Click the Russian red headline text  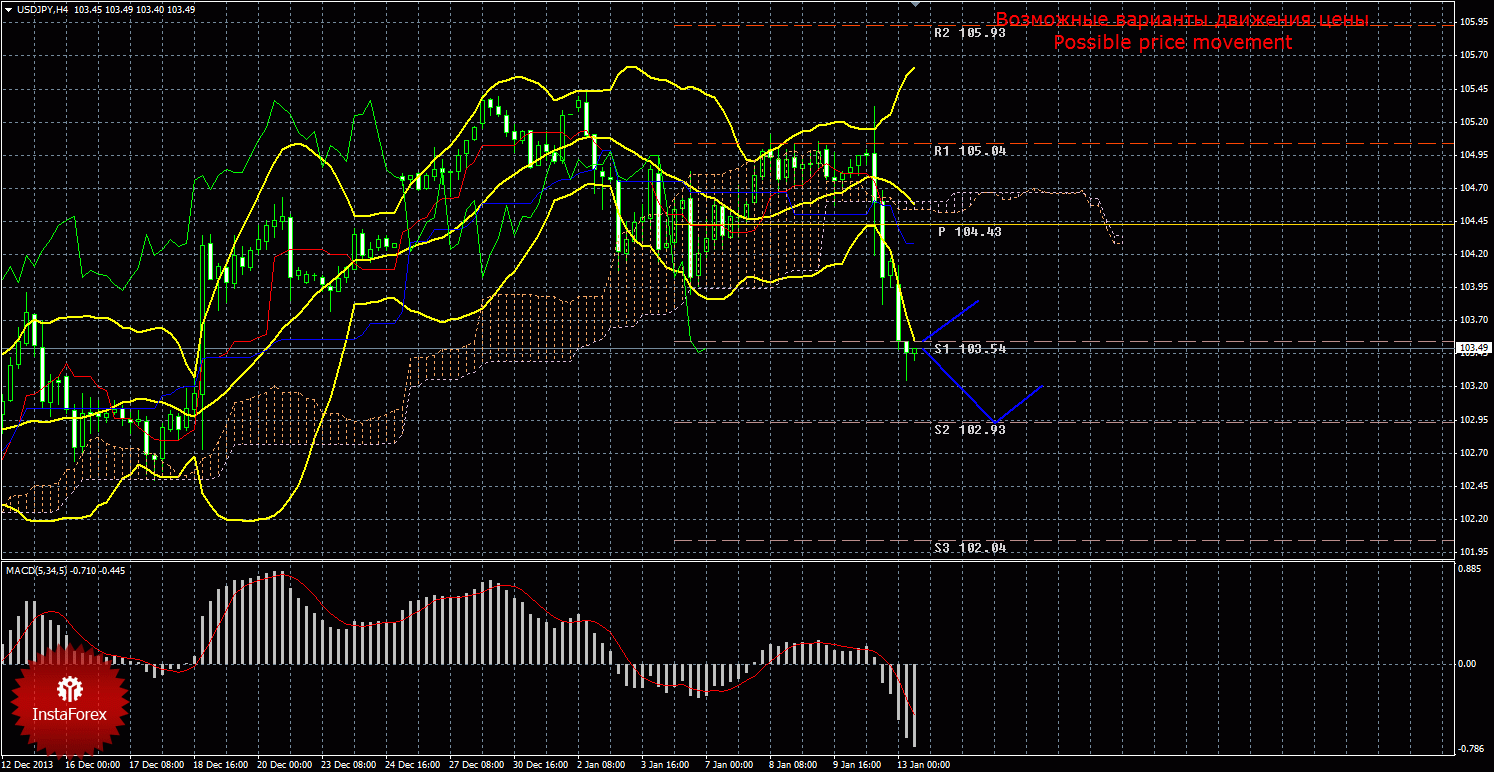[1182, 20]
